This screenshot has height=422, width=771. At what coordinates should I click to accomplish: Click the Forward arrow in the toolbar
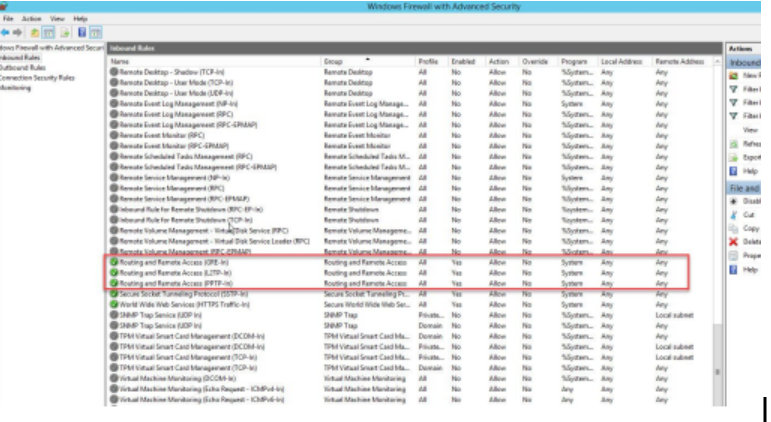[x=19, y=33]
